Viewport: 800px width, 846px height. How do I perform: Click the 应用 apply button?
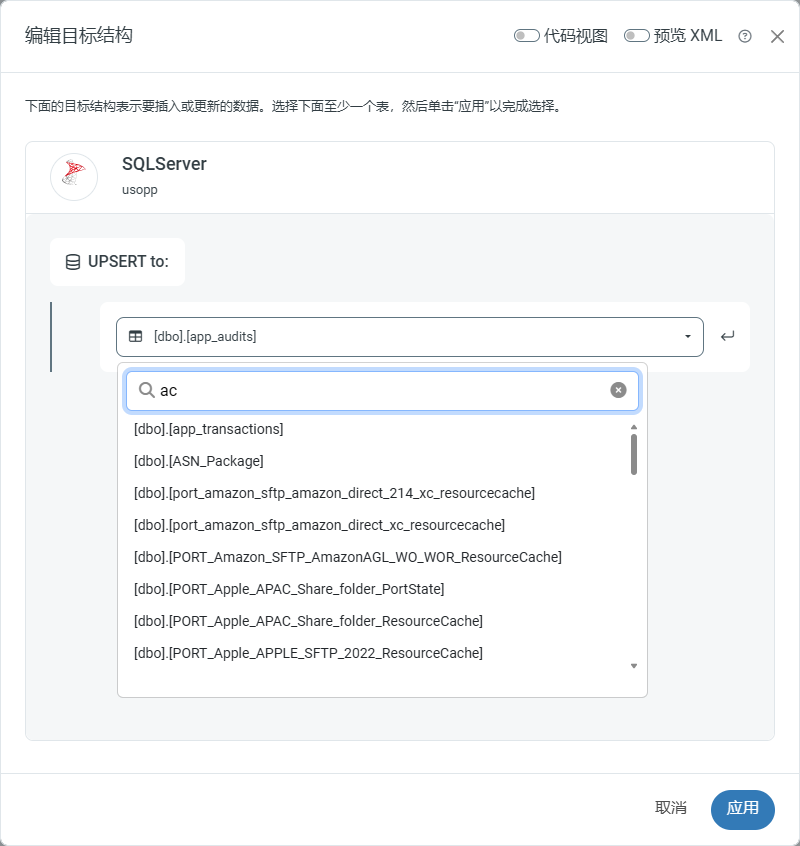click(x=742, y=808)
